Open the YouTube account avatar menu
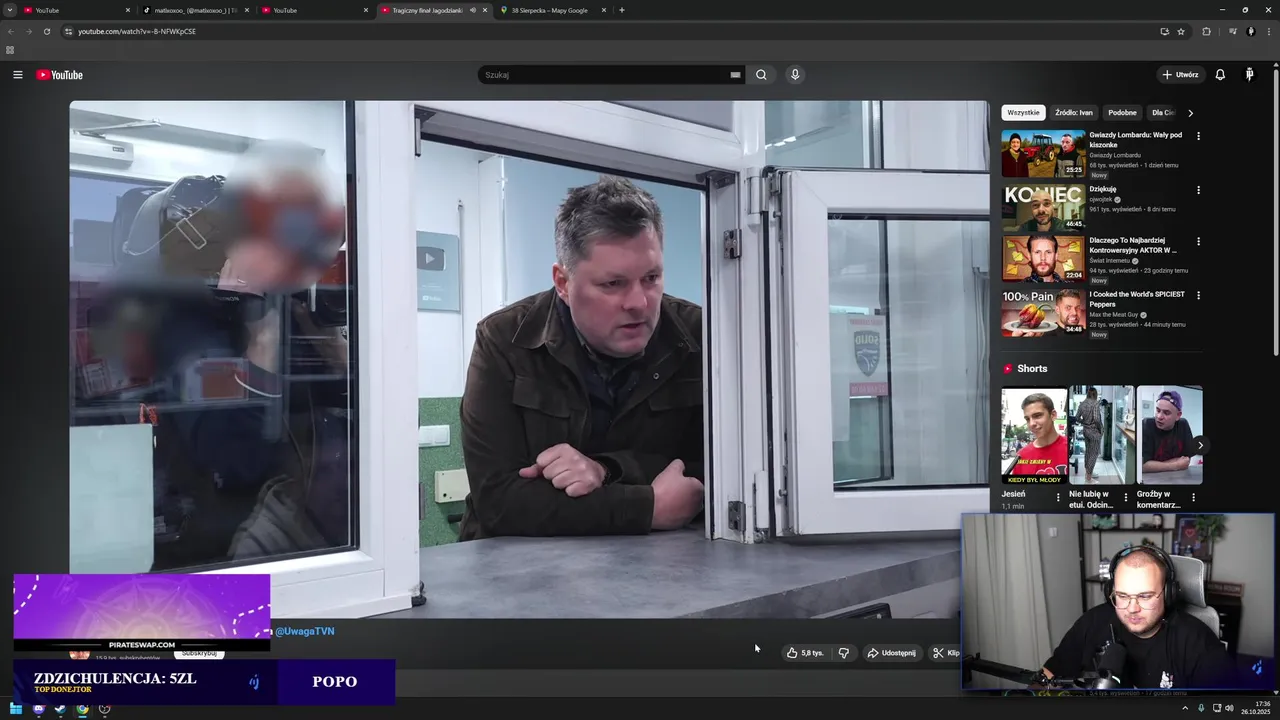 coord(1249,75)
